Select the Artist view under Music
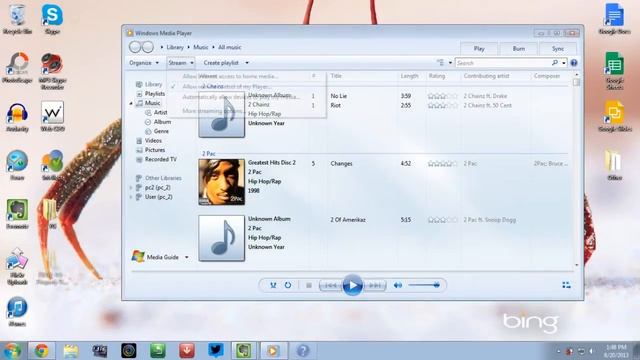The width and height of the screenshot is (640, 360). coord(160,112)
